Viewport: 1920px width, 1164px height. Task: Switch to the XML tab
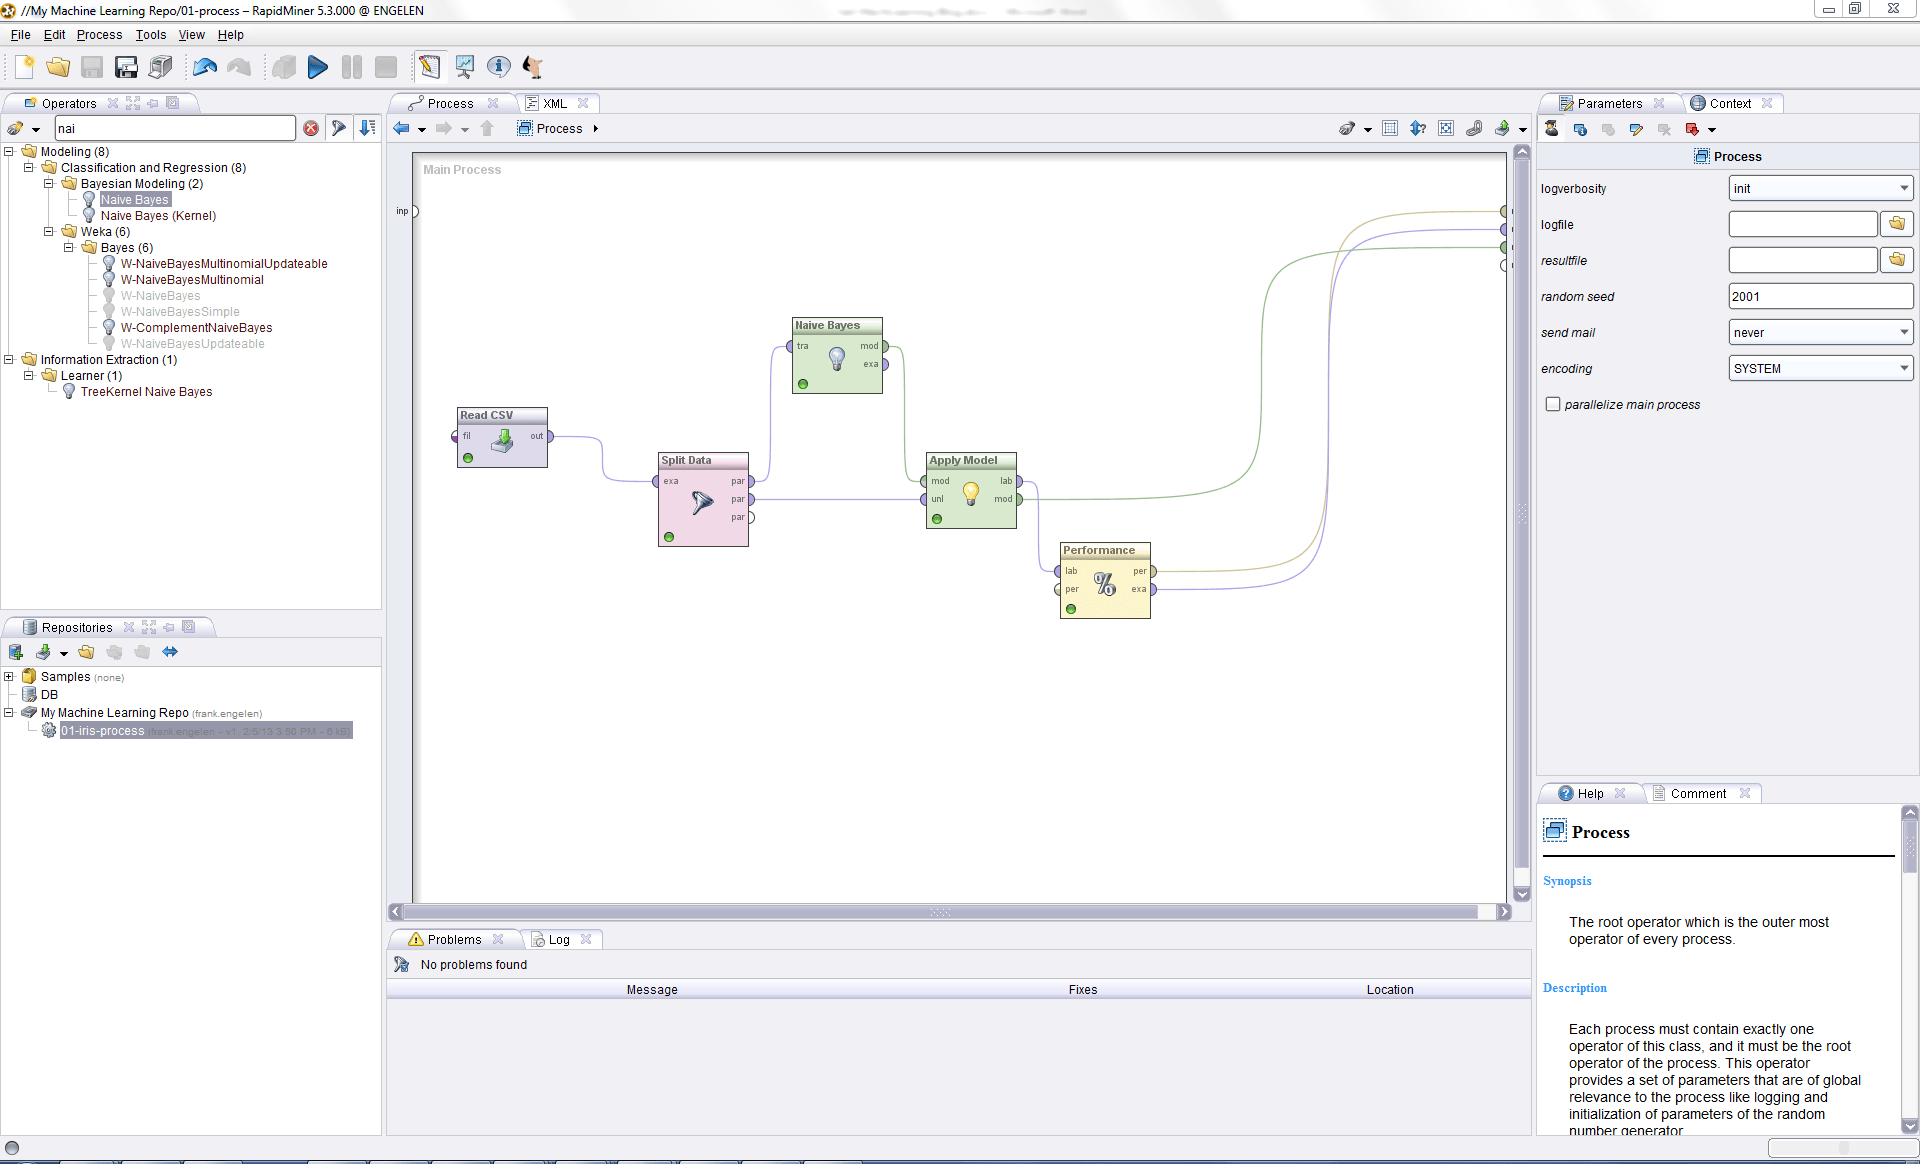pyautogui.click(x=554, y=103)
